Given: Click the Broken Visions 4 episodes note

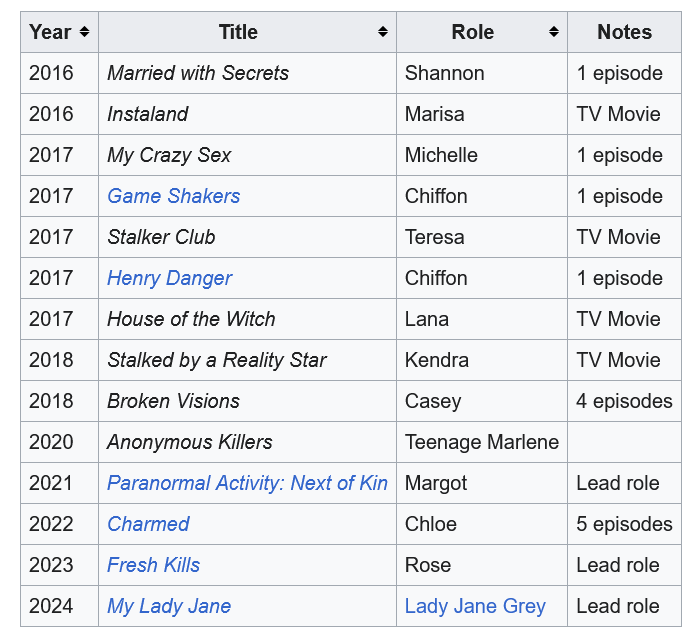Looking at the screenshot, I should pyautogui.click(x=624, y=401).
